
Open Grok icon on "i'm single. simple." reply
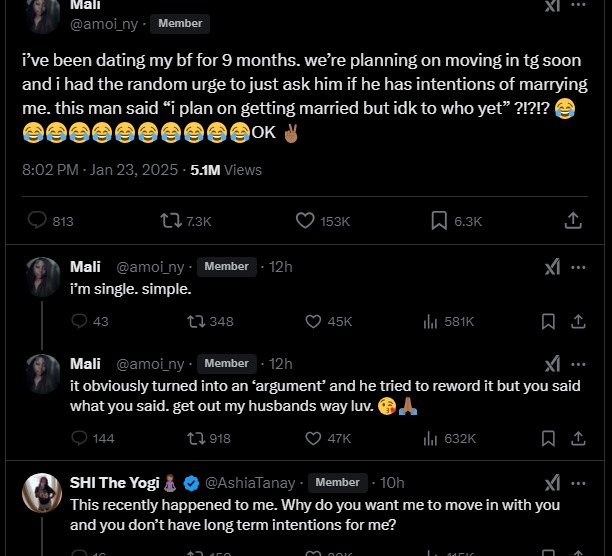(552, 267)
